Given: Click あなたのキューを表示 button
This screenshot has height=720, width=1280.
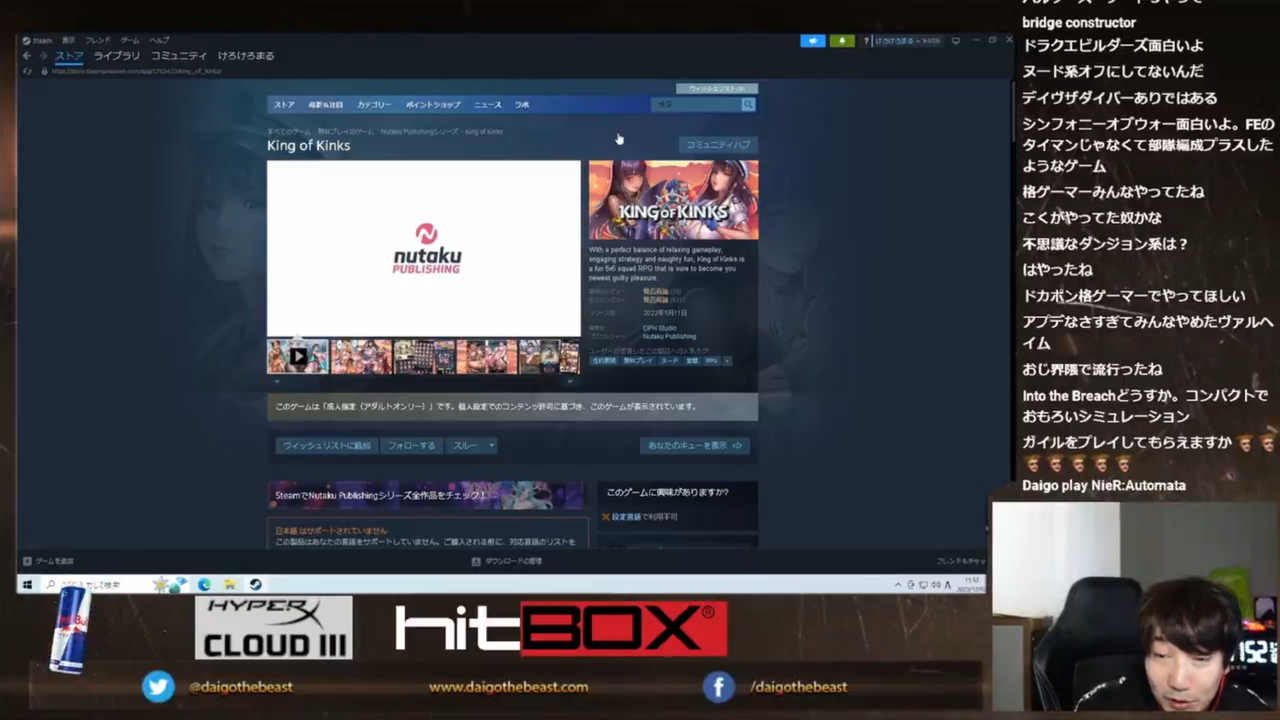Looking at the screenshot, I should pos(695,446).
